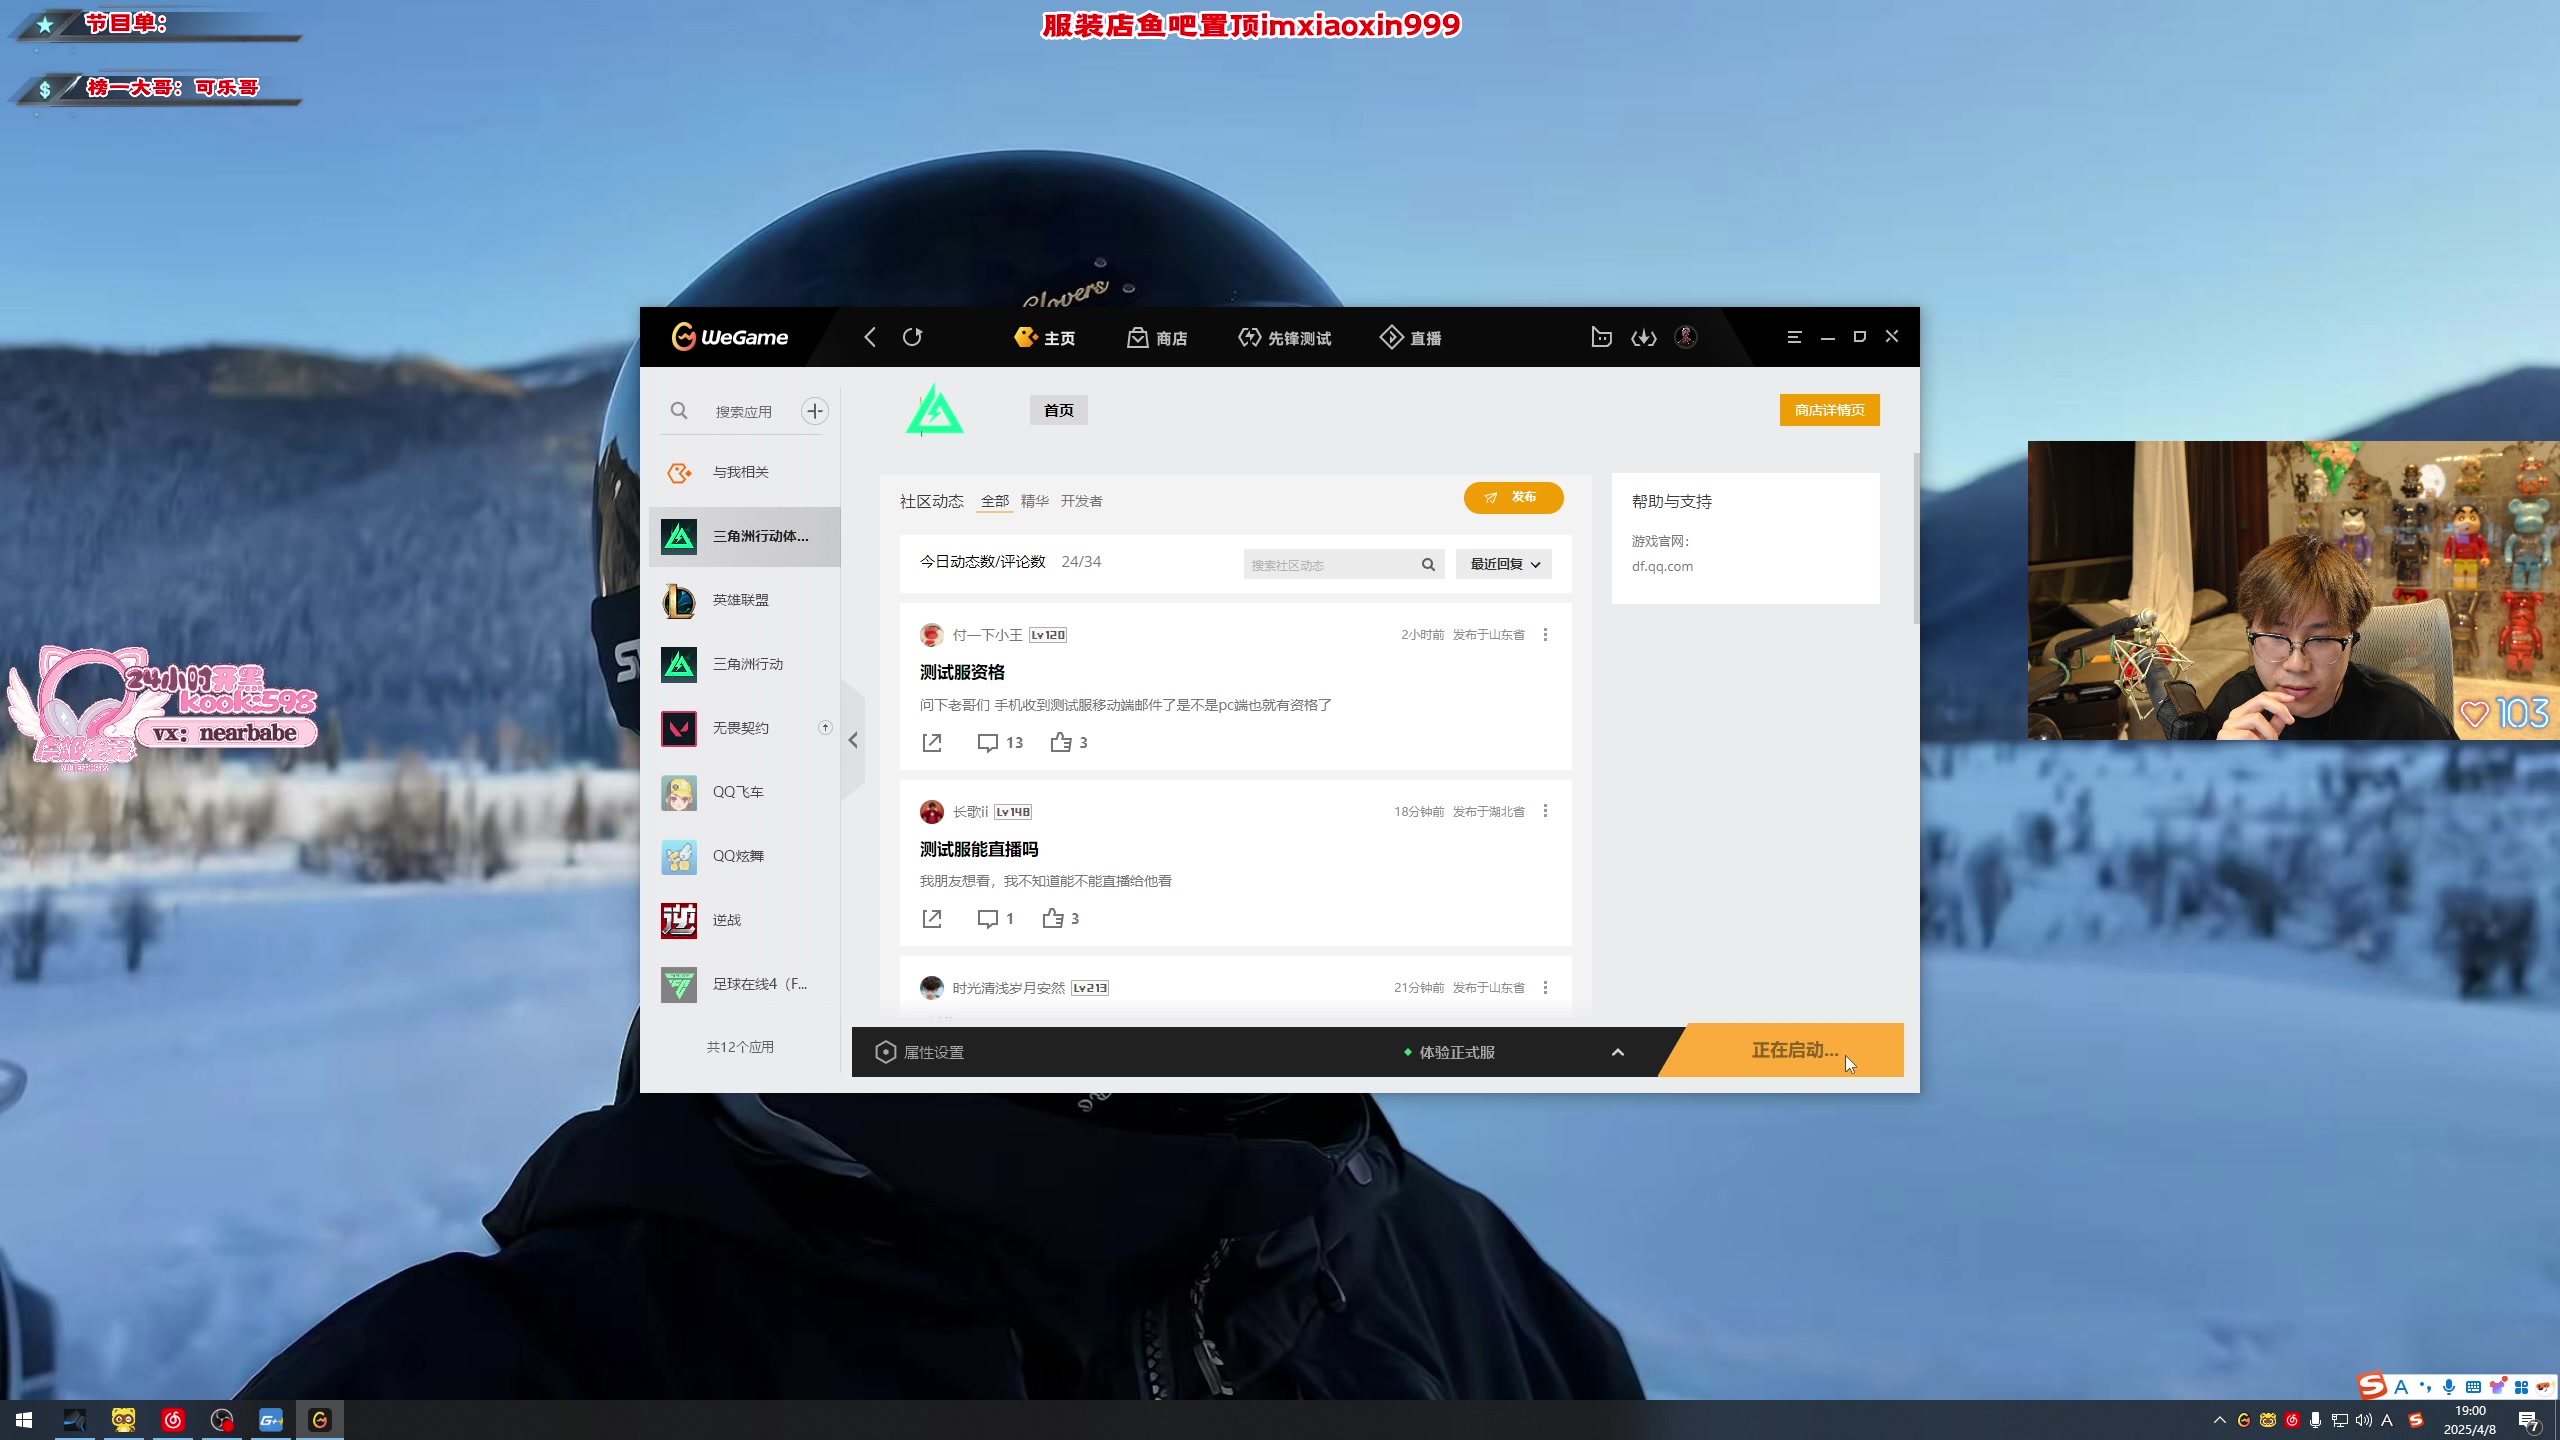Open the 主页 home tab
This screenshot has height=1440, width=2560.
[1045, 338]
